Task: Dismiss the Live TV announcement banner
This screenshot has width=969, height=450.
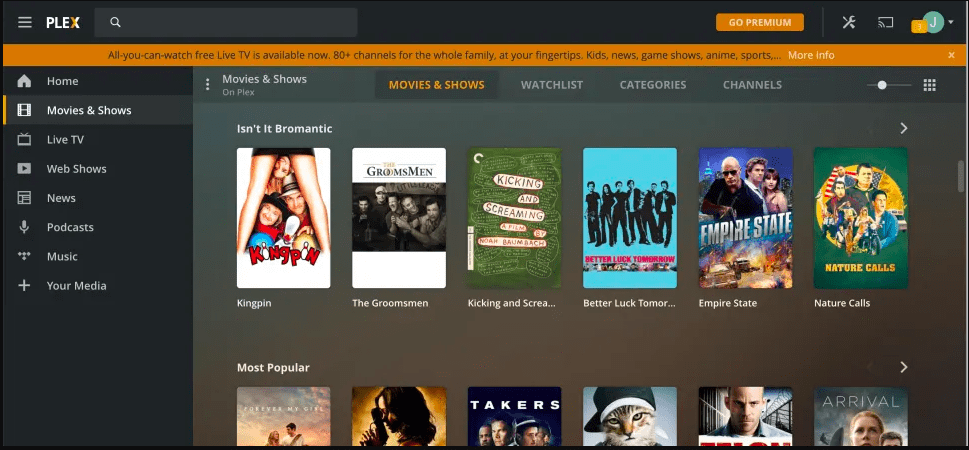Action: pos(951,55)
